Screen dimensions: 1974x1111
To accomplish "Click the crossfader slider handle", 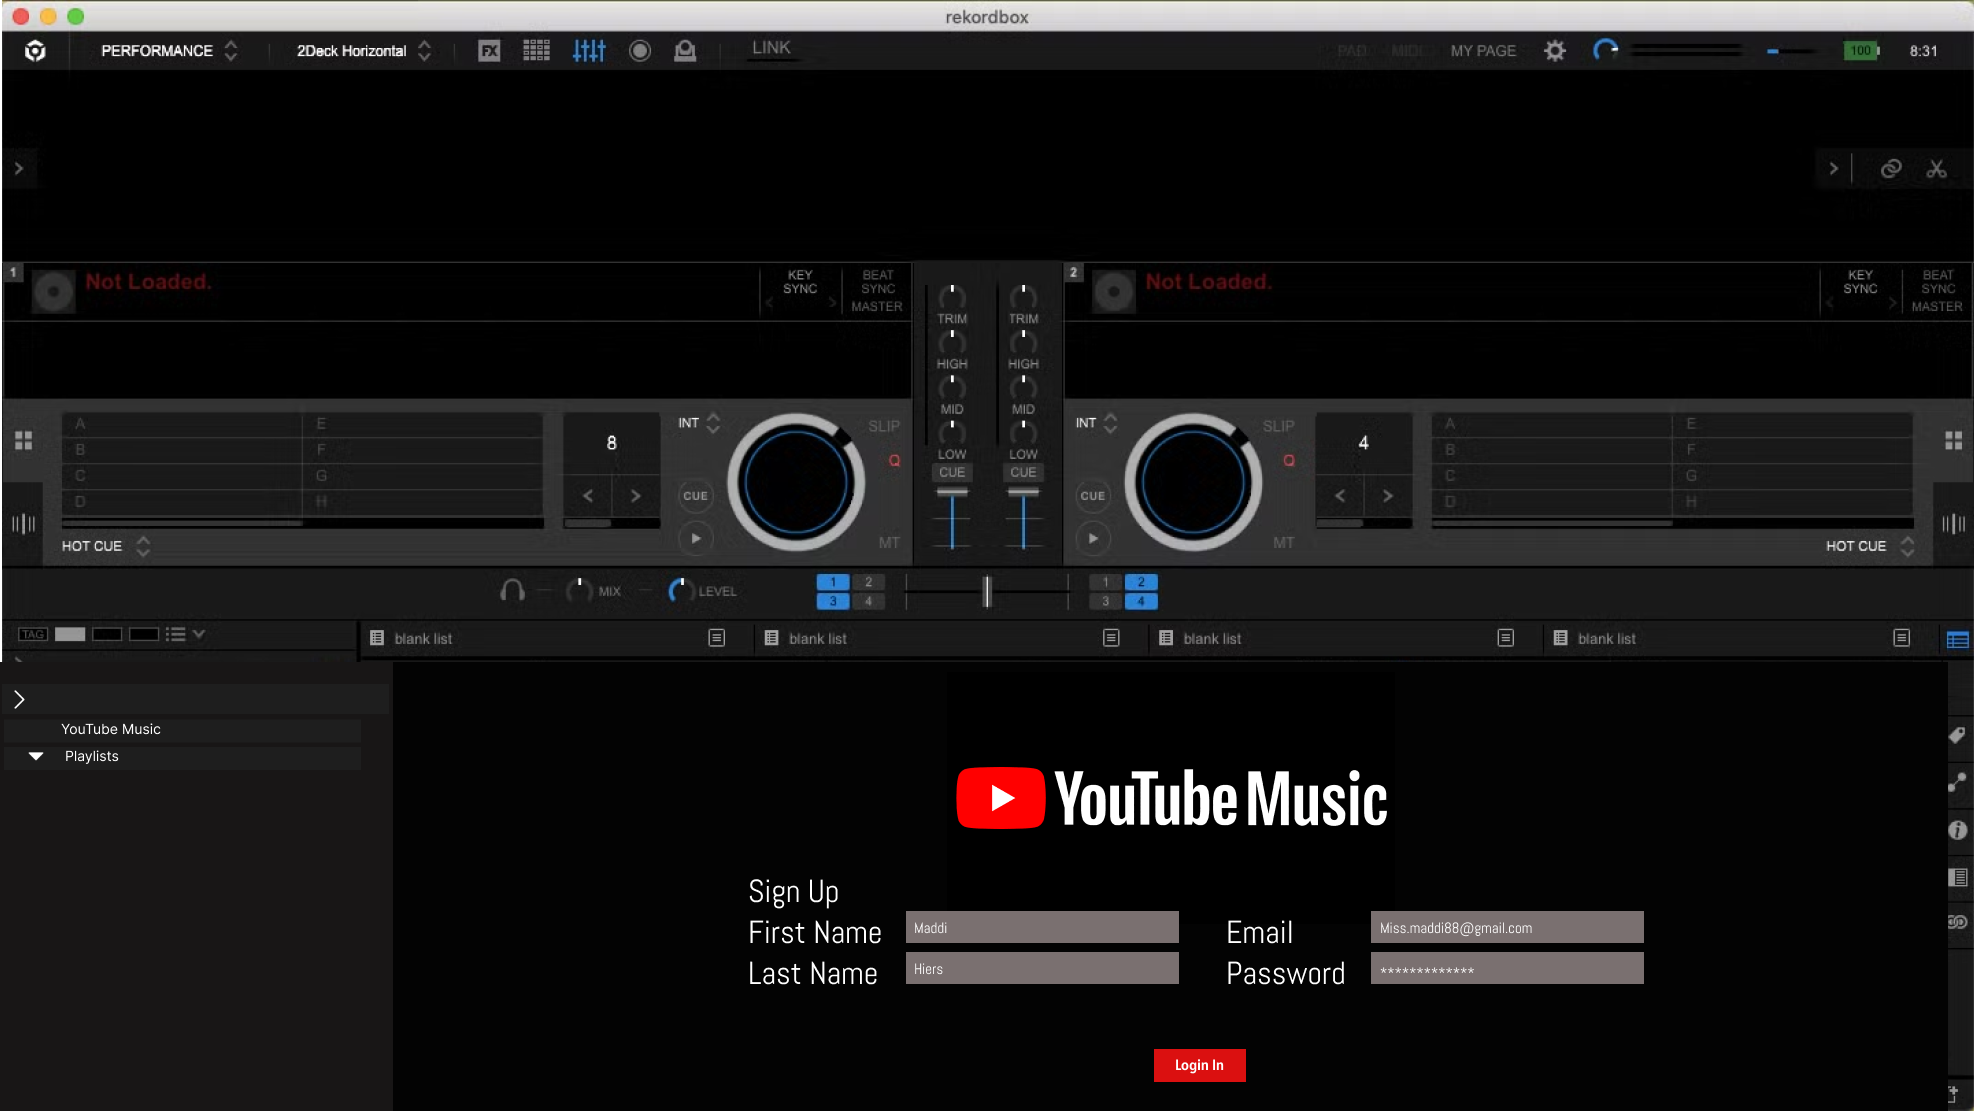I will 987,591.
